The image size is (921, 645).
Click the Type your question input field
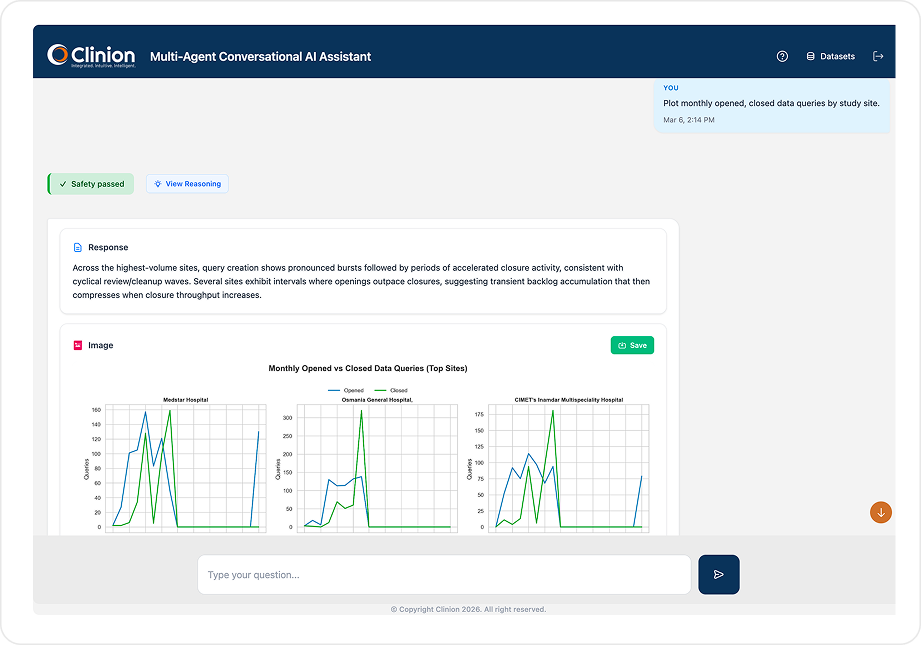[x=443, y=574]
